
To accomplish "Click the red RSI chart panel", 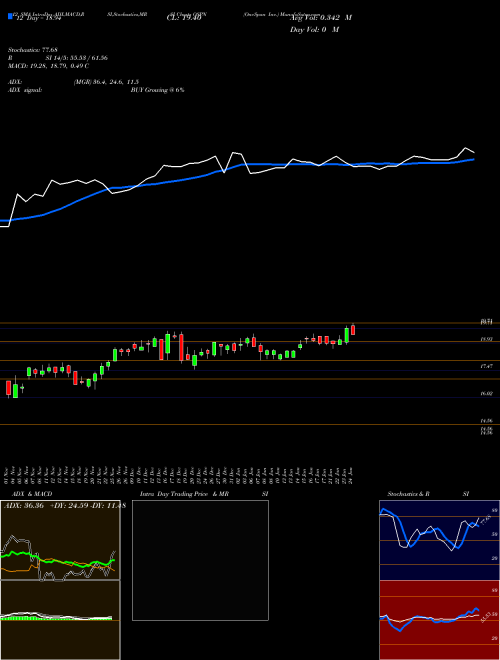I will click(439, 620).
